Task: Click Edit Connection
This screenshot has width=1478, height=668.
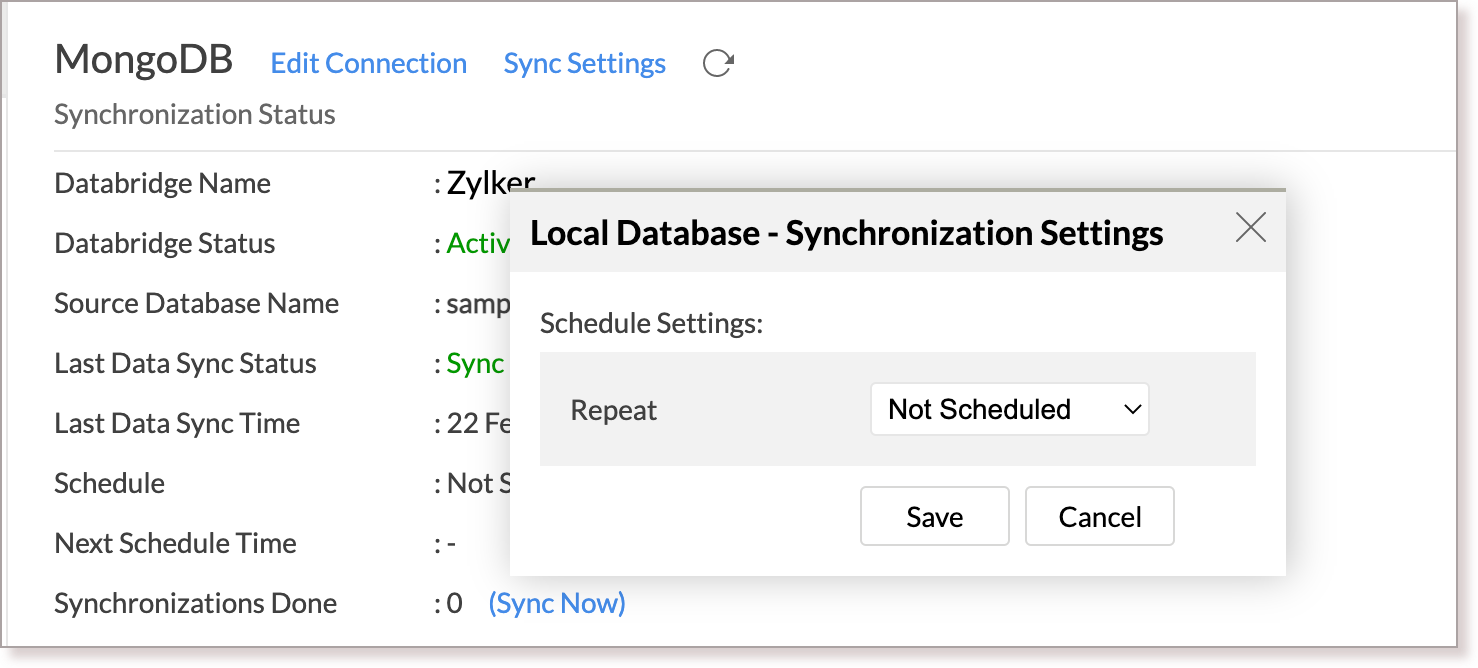Action: tap(368, 63)
